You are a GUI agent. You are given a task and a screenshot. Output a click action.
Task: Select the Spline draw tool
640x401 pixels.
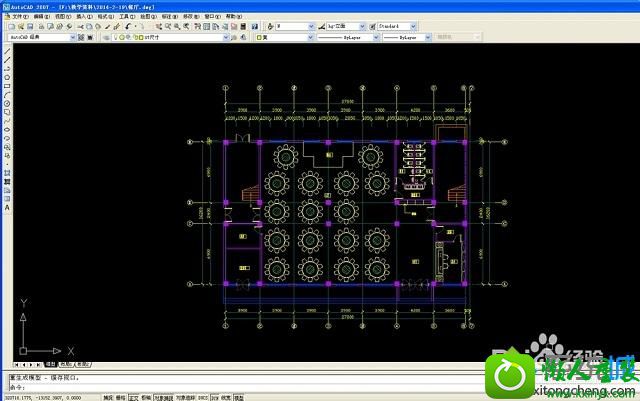point(7,121)
